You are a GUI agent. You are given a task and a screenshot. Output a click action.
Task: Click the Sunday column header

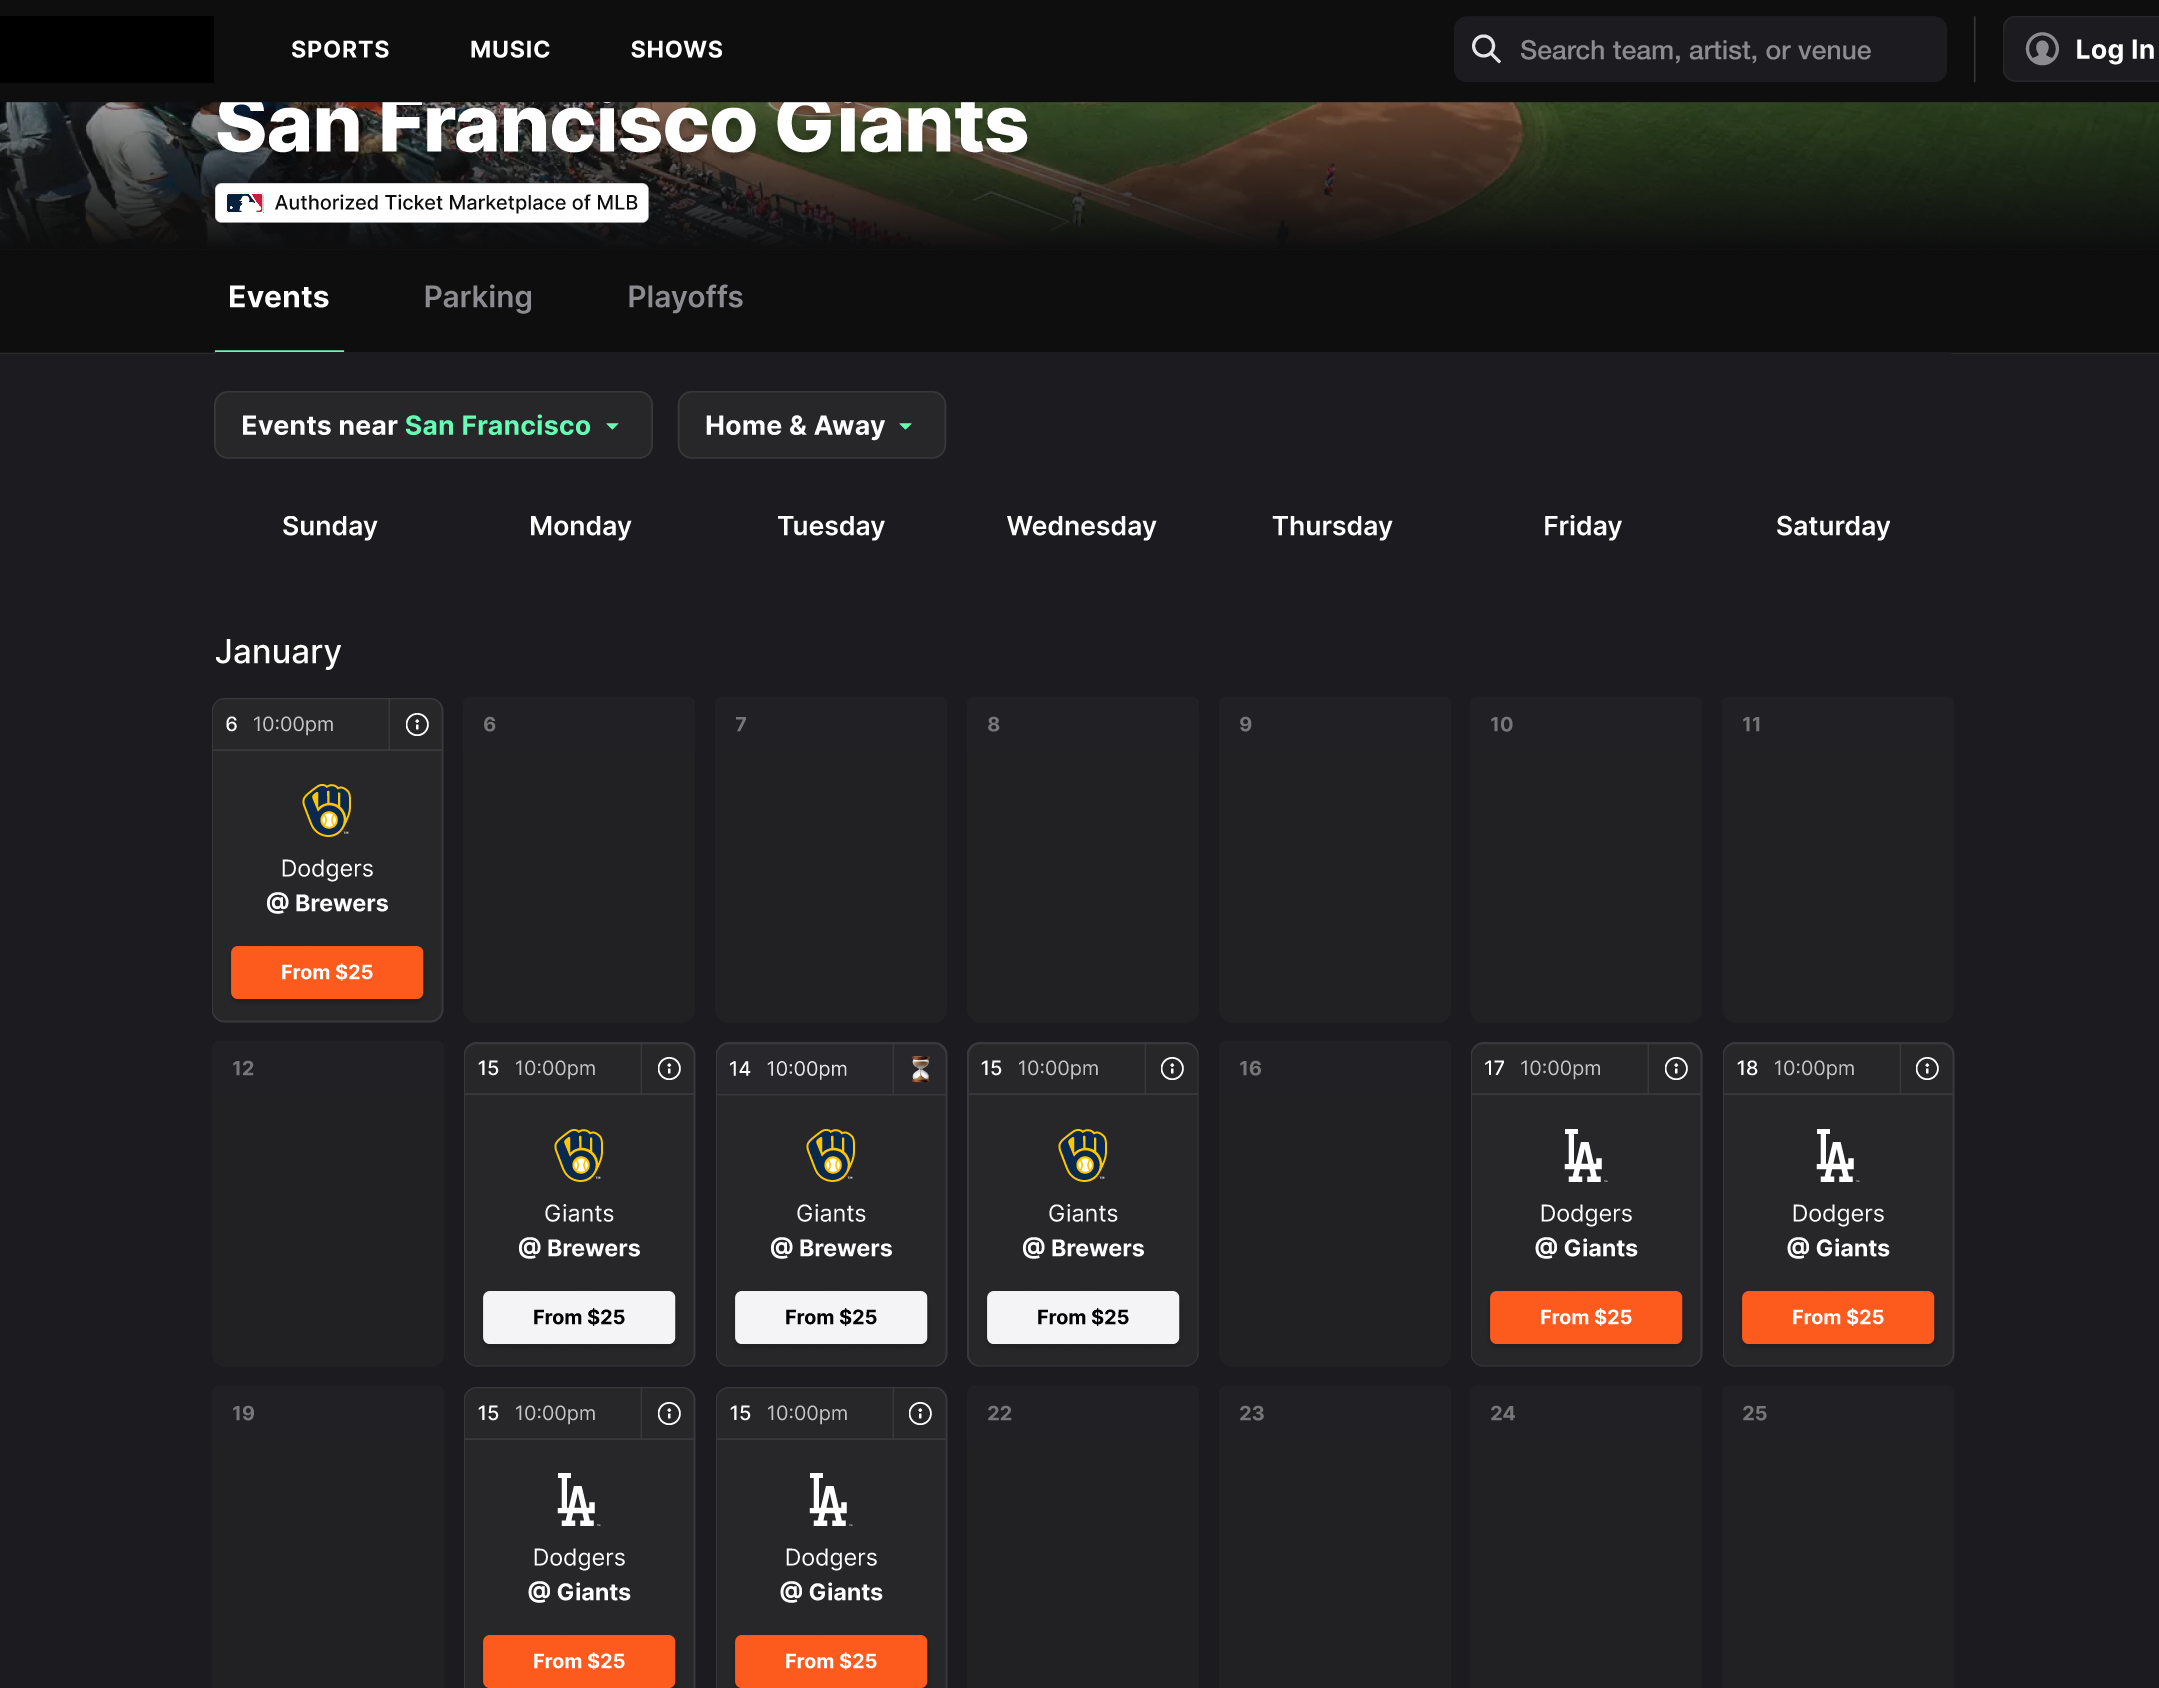330,526
